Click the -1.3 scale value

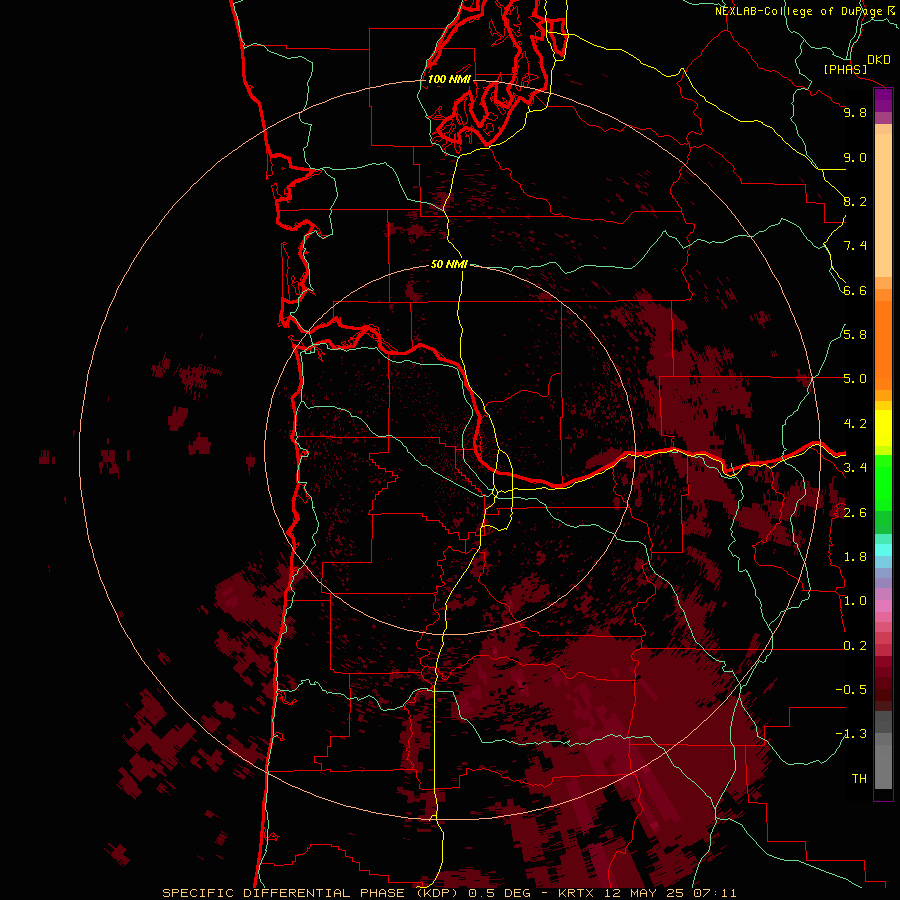click(851, 734)
